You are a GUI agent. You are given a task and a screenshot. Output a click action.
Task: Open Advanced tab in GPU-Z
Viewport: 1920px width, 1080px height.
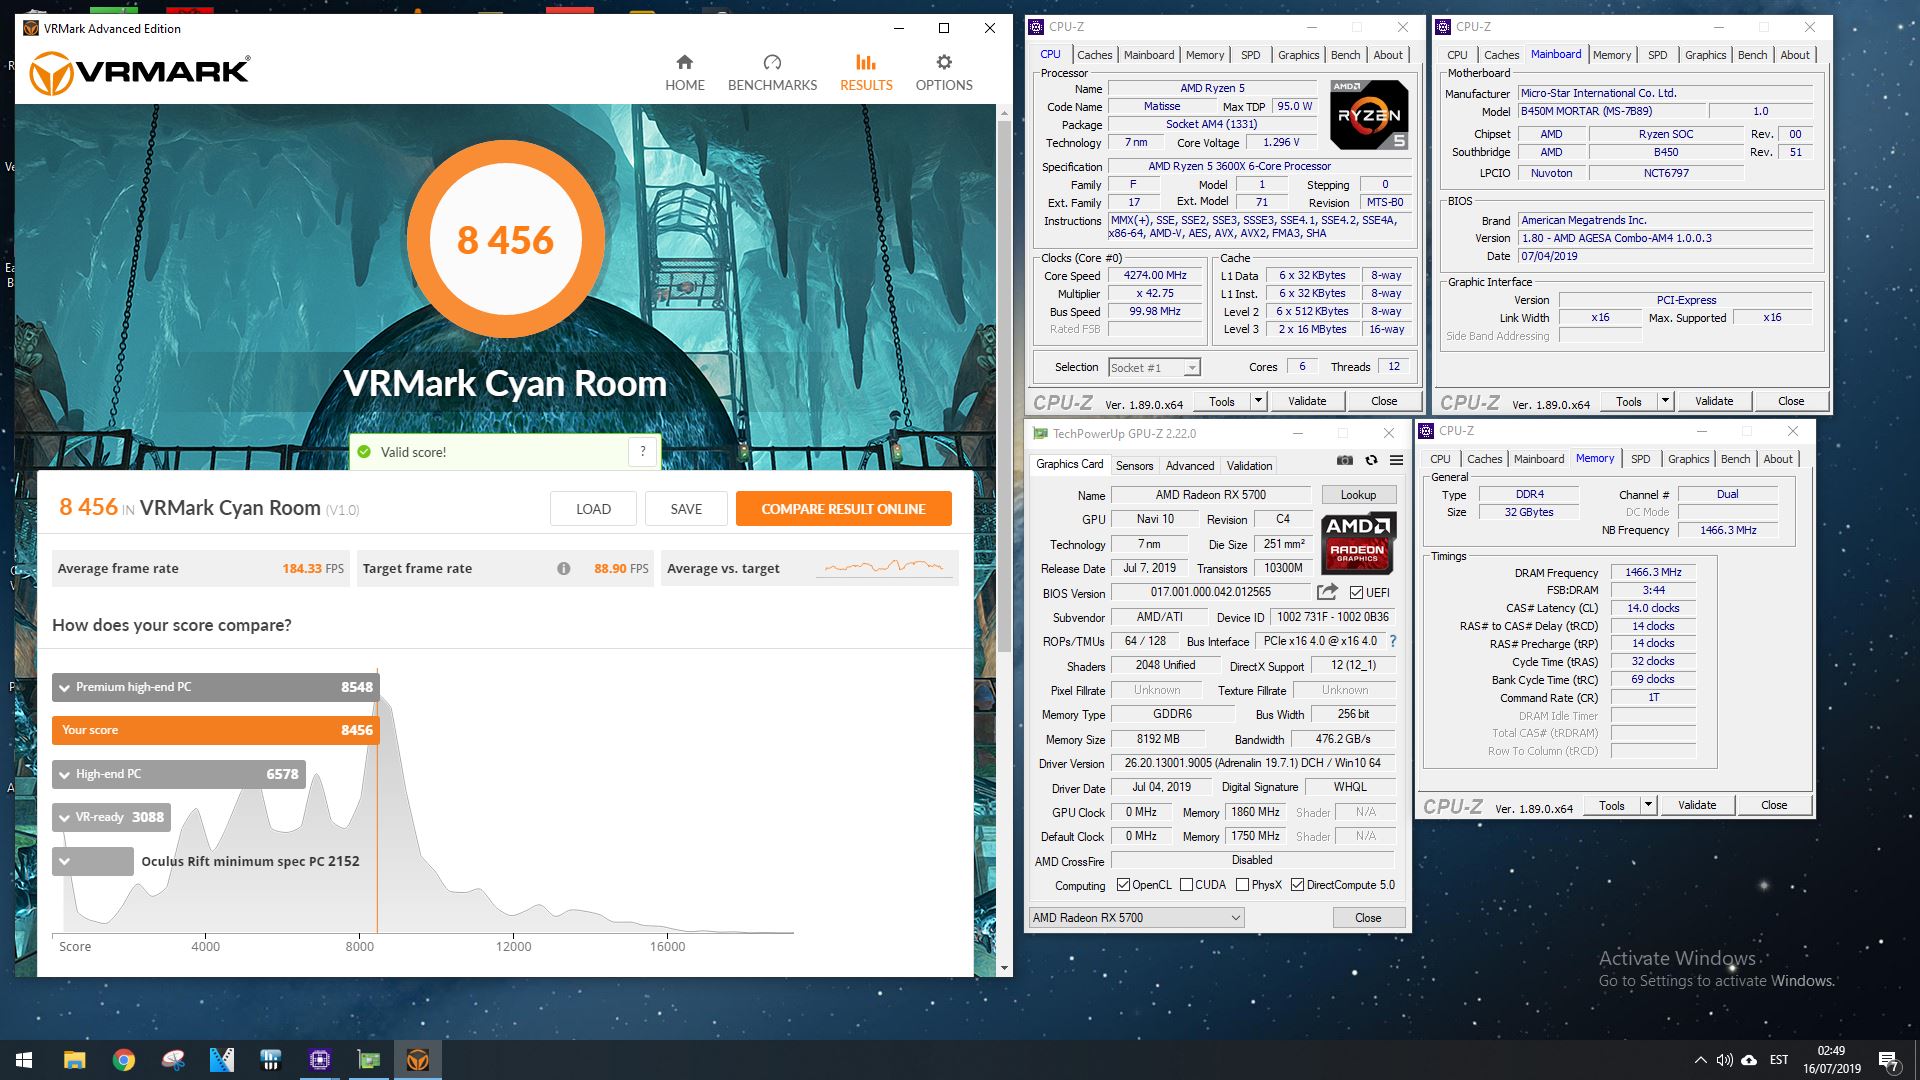(x=1190, y=466)
